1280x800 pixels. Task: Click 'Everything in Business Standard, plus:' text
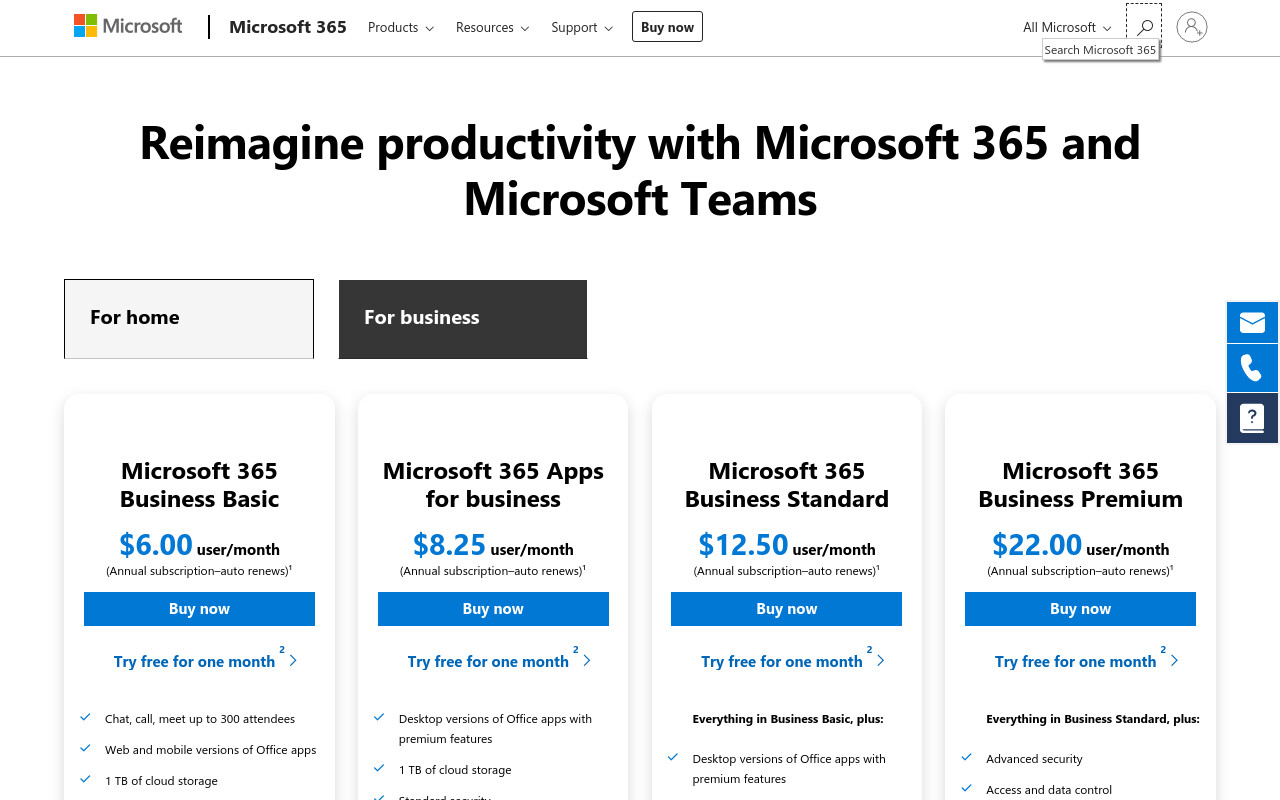coord(1093,719)
